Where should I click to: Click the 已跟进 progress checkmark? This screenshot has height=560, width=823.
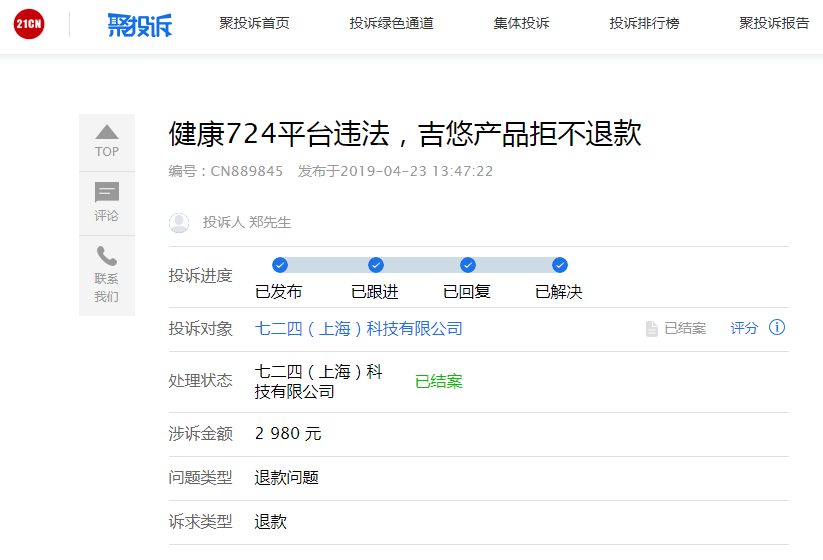pos(376,265)
